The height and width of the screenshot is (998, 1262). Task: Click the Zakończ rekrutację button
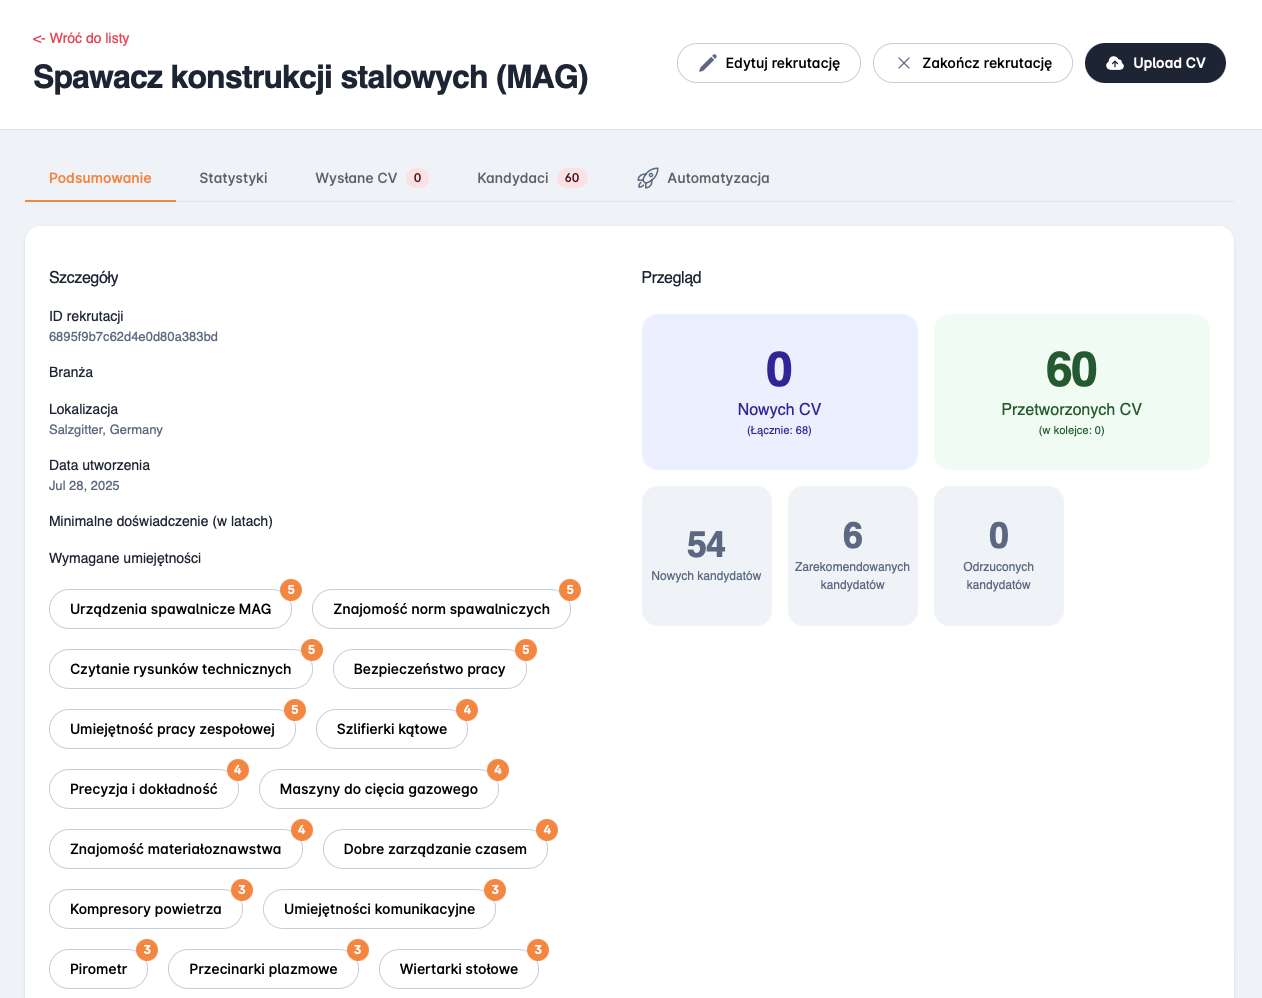[x=973, y=63]
